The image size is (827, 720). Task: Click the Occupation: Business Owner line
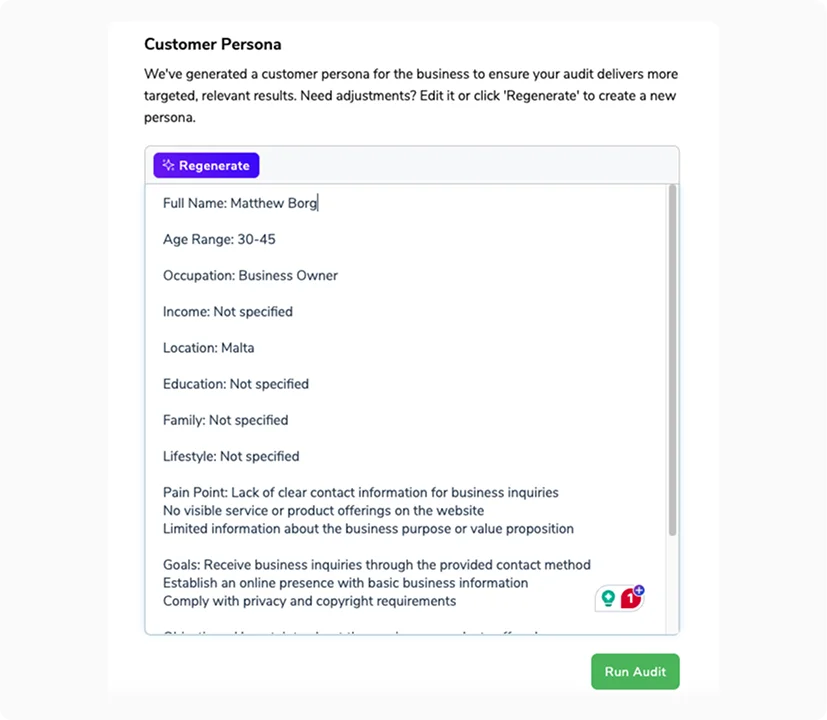pos(250,275)
